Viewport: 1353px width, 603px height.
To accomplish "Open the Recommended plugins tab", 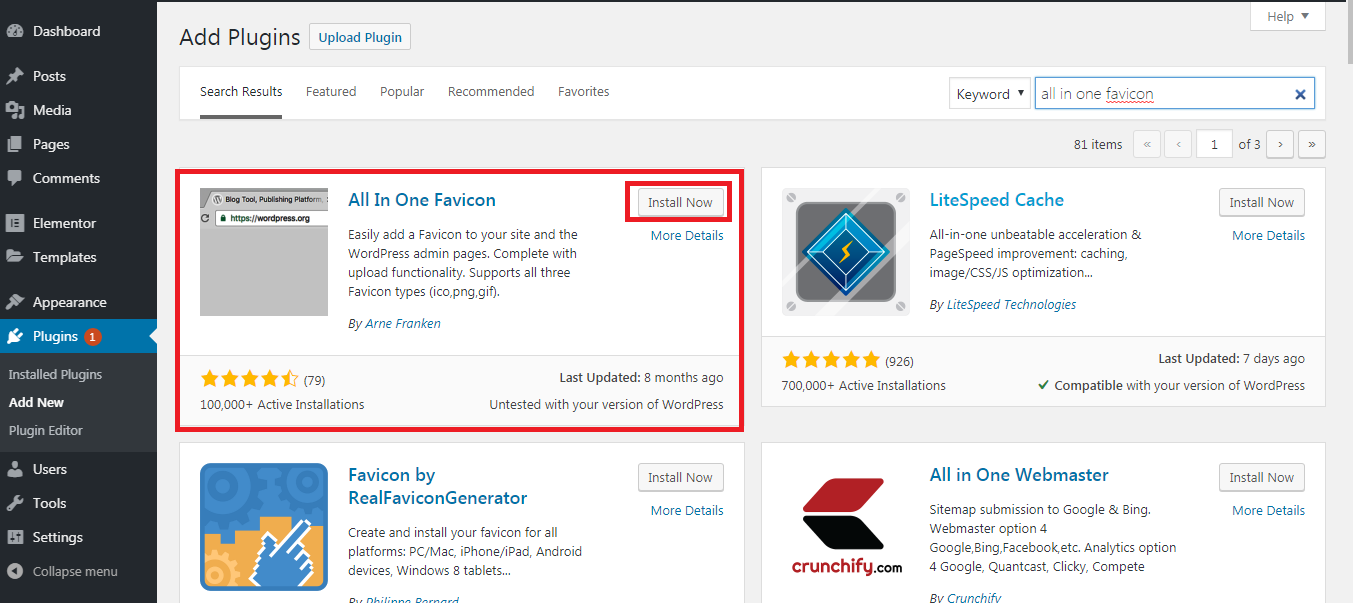I will click(491, 91).
